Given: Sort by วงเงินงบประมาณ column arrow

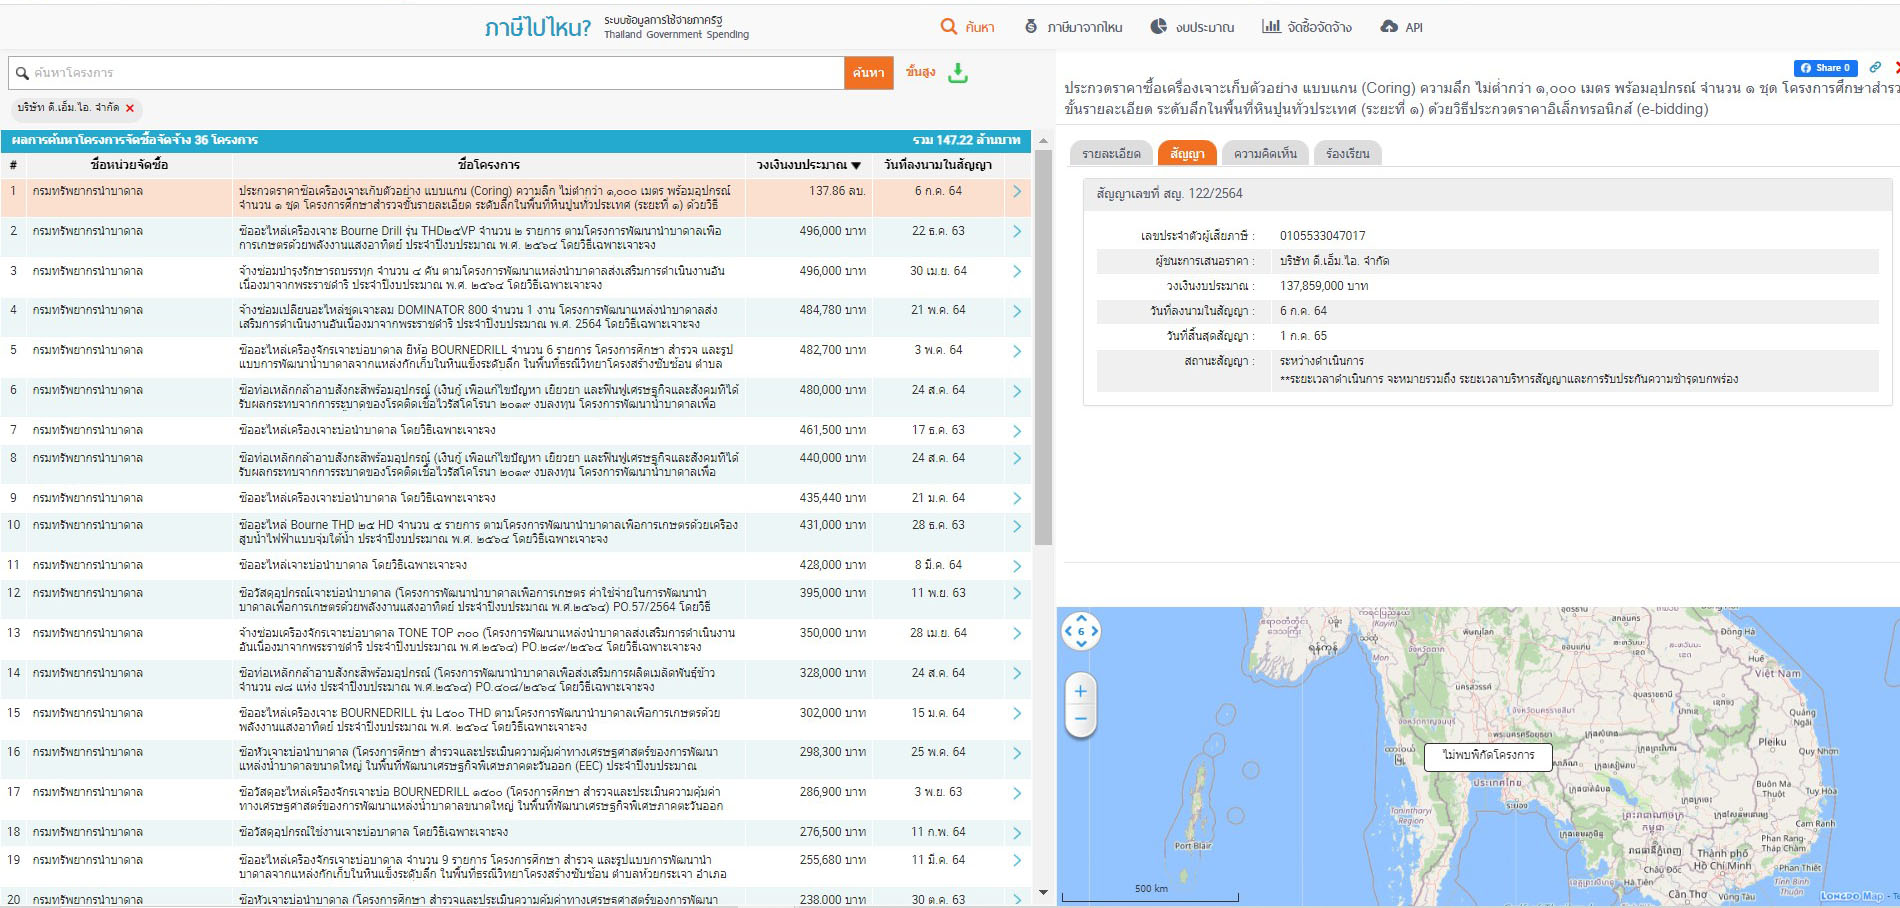Looking at the screenshot, I should (856, 165).
